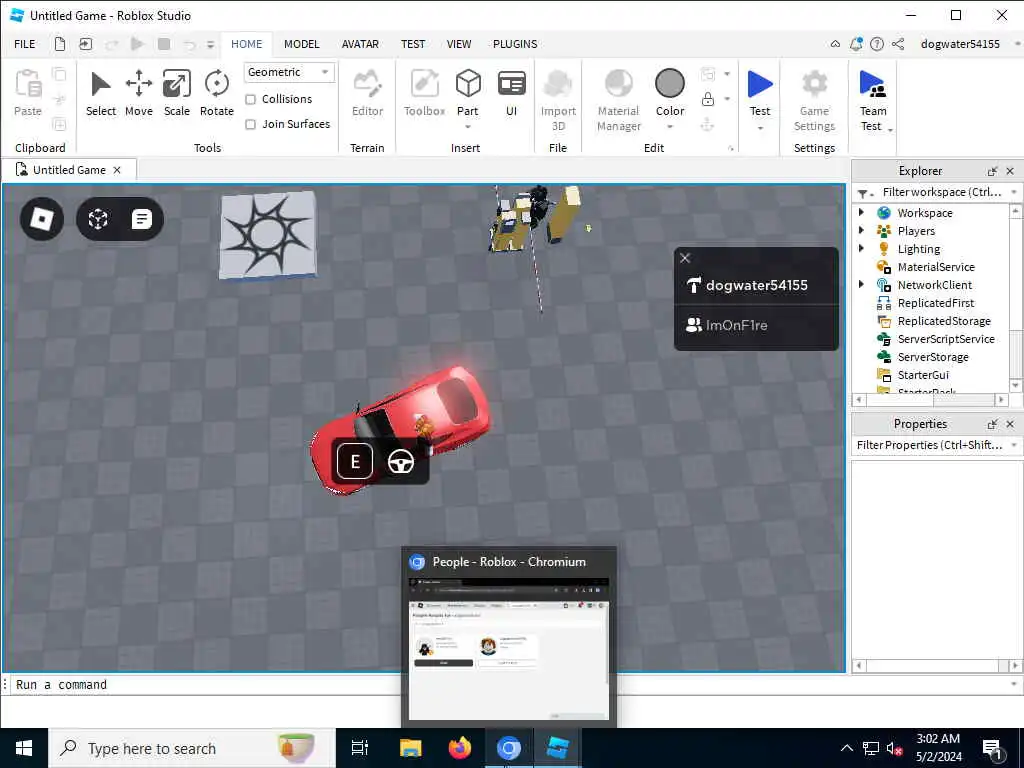Click the play arrow in quick access bar
Screen dimensions: 1024x768
click(x=137, y=44)
